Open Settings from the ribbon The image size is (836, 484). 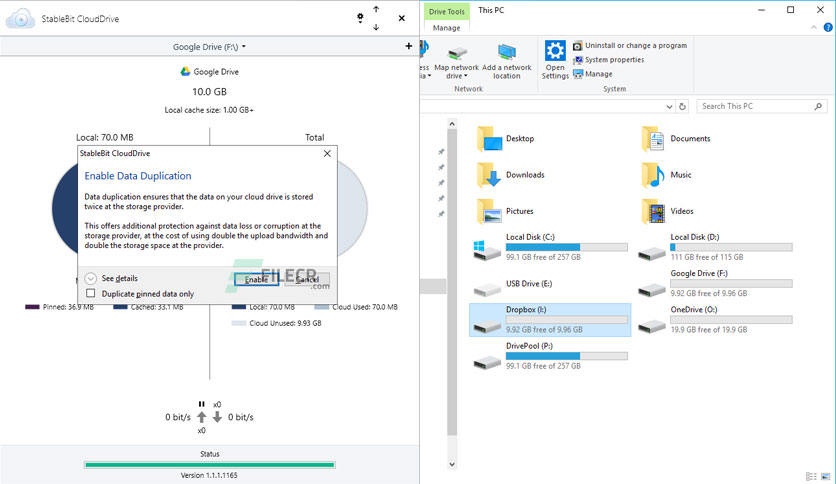pos(555,61)
